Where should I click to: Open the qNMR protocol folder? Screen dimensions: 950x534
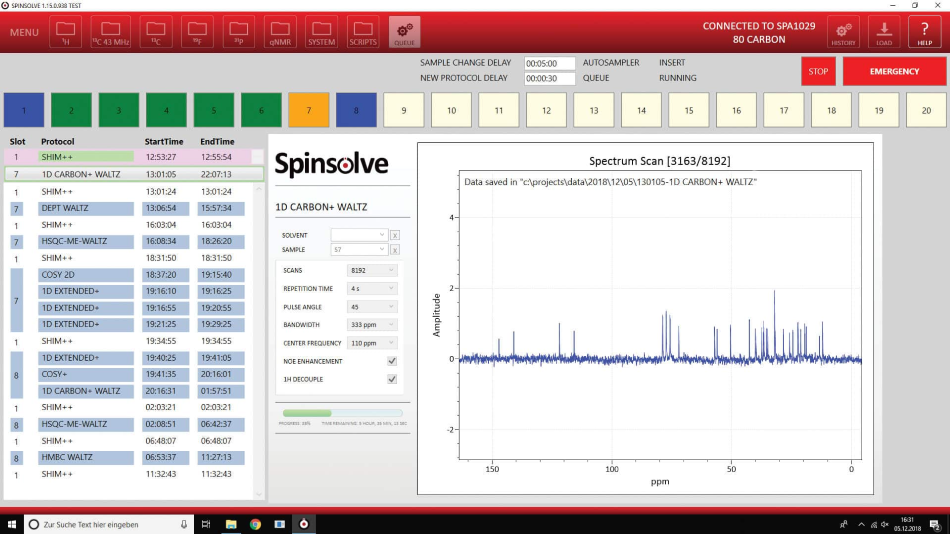pos(280,32)
